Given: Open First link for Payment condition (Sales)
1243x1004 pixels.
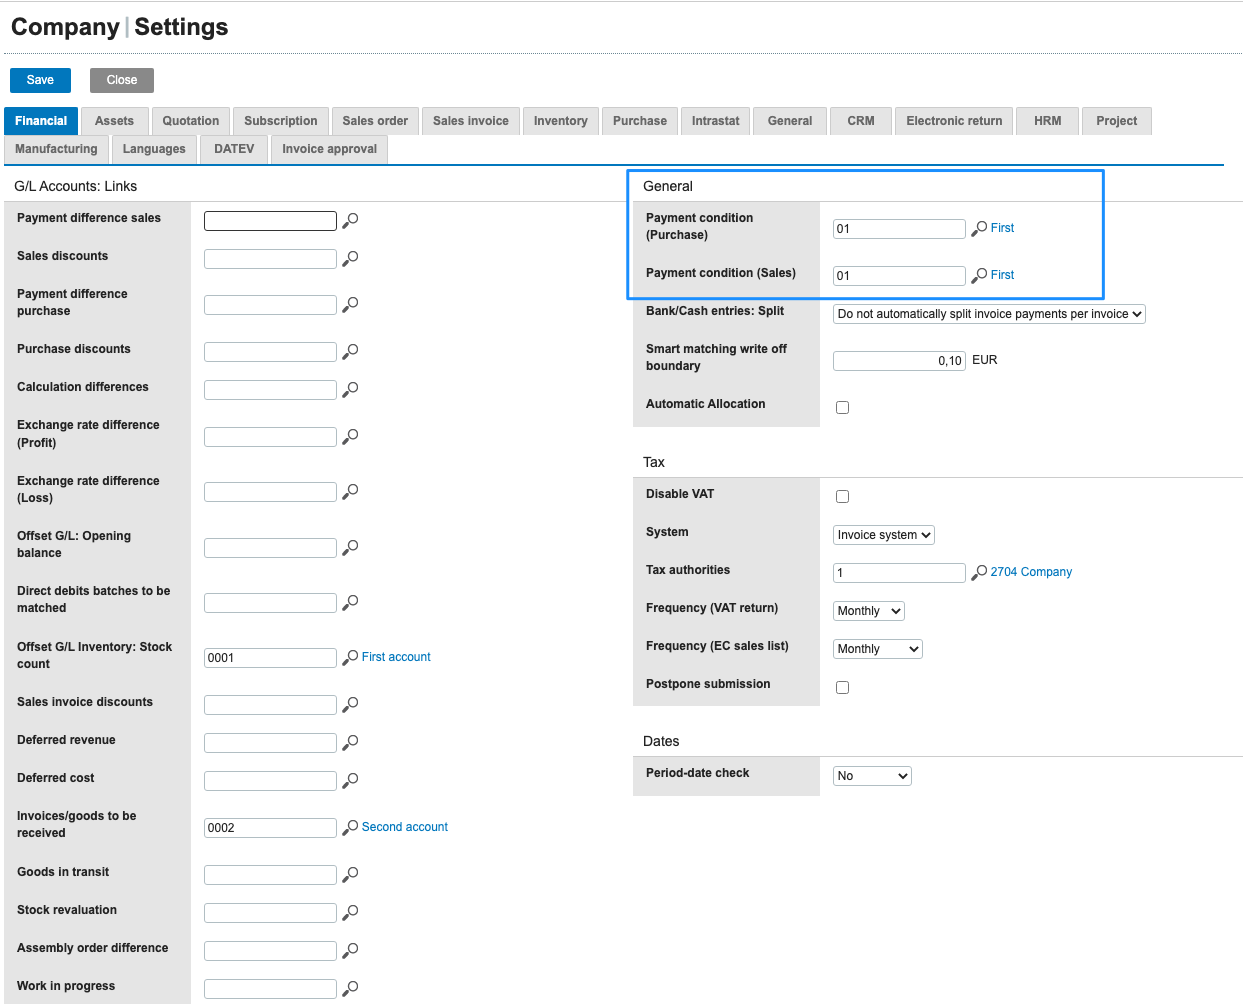Looking at the screenshot, I should 1002,275.
